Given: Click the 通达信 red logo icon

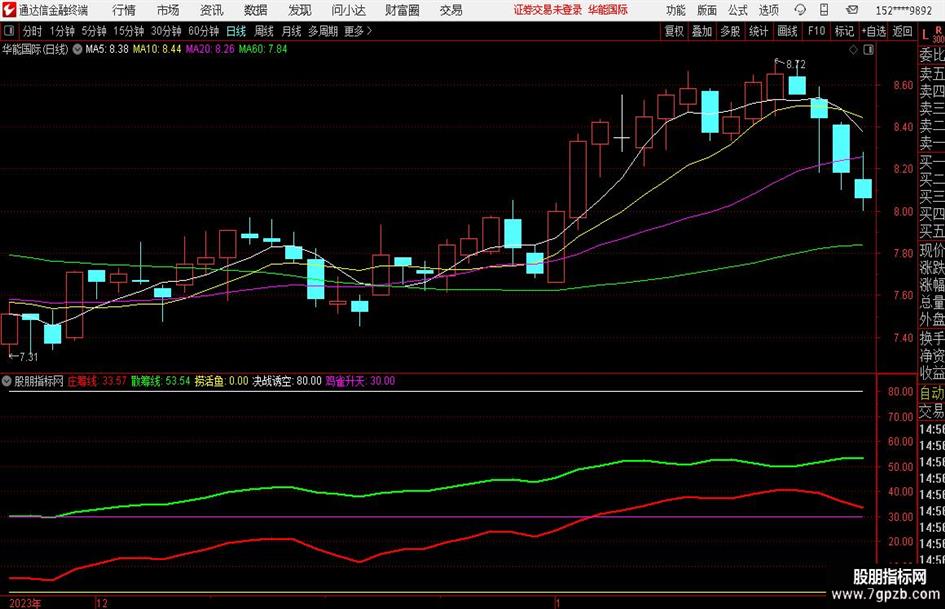Looking at the screenshot, I should 8,10.
